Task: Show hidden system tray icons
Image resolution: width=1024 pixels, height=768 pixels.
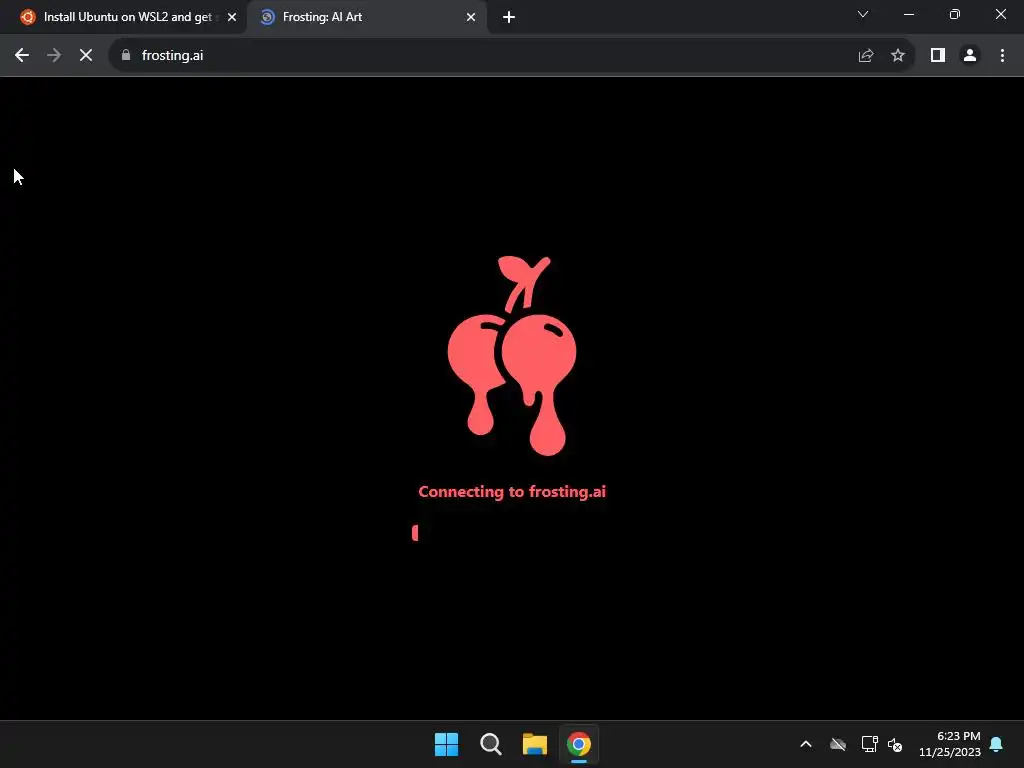Action: click(x=806, y=744)
